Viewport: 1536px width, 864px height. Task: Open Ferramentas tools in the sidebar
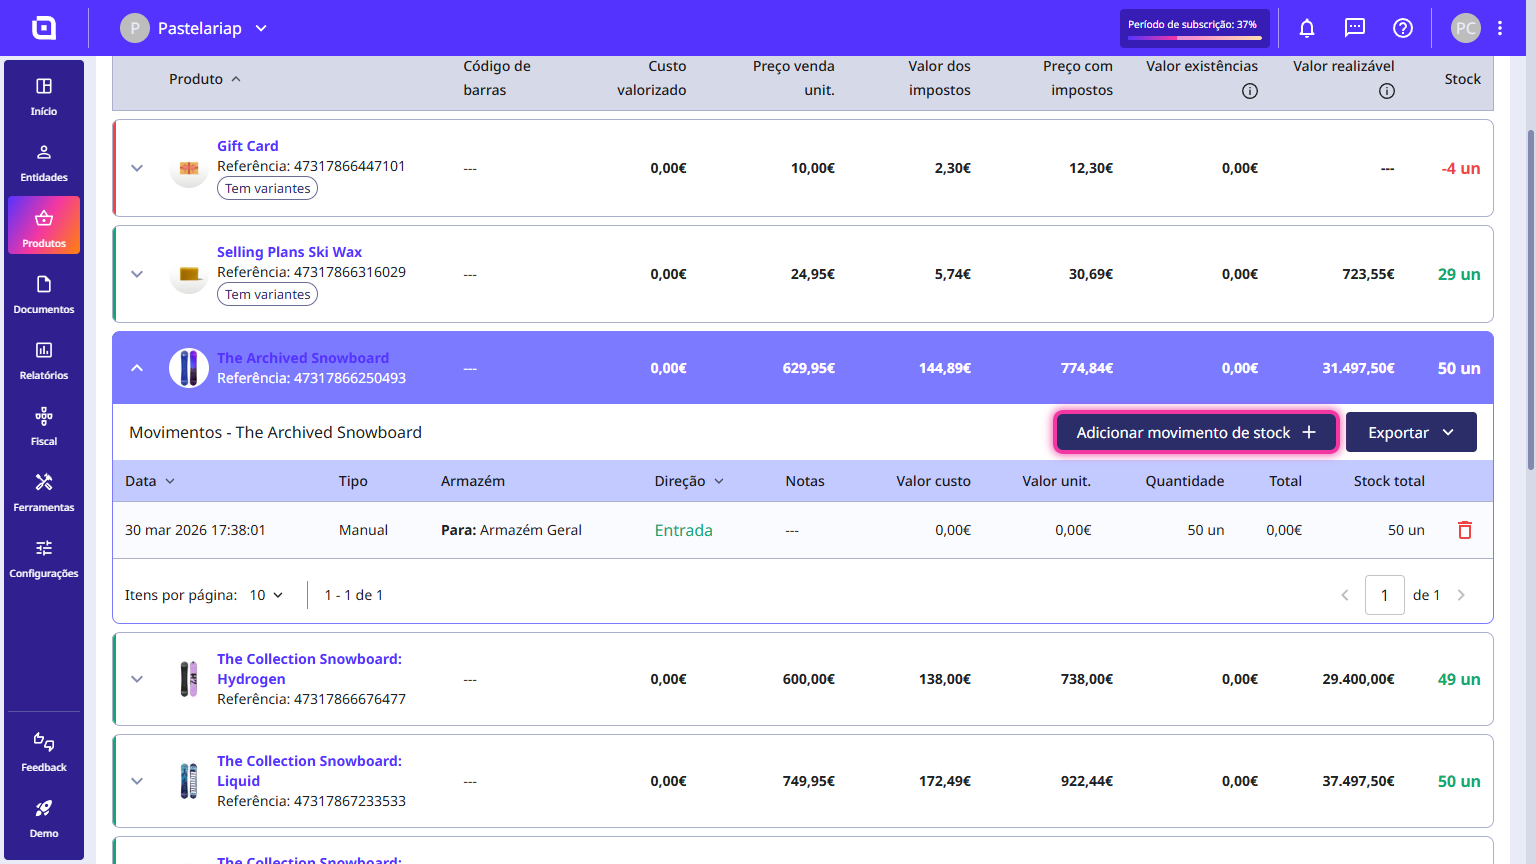point(44,492)
